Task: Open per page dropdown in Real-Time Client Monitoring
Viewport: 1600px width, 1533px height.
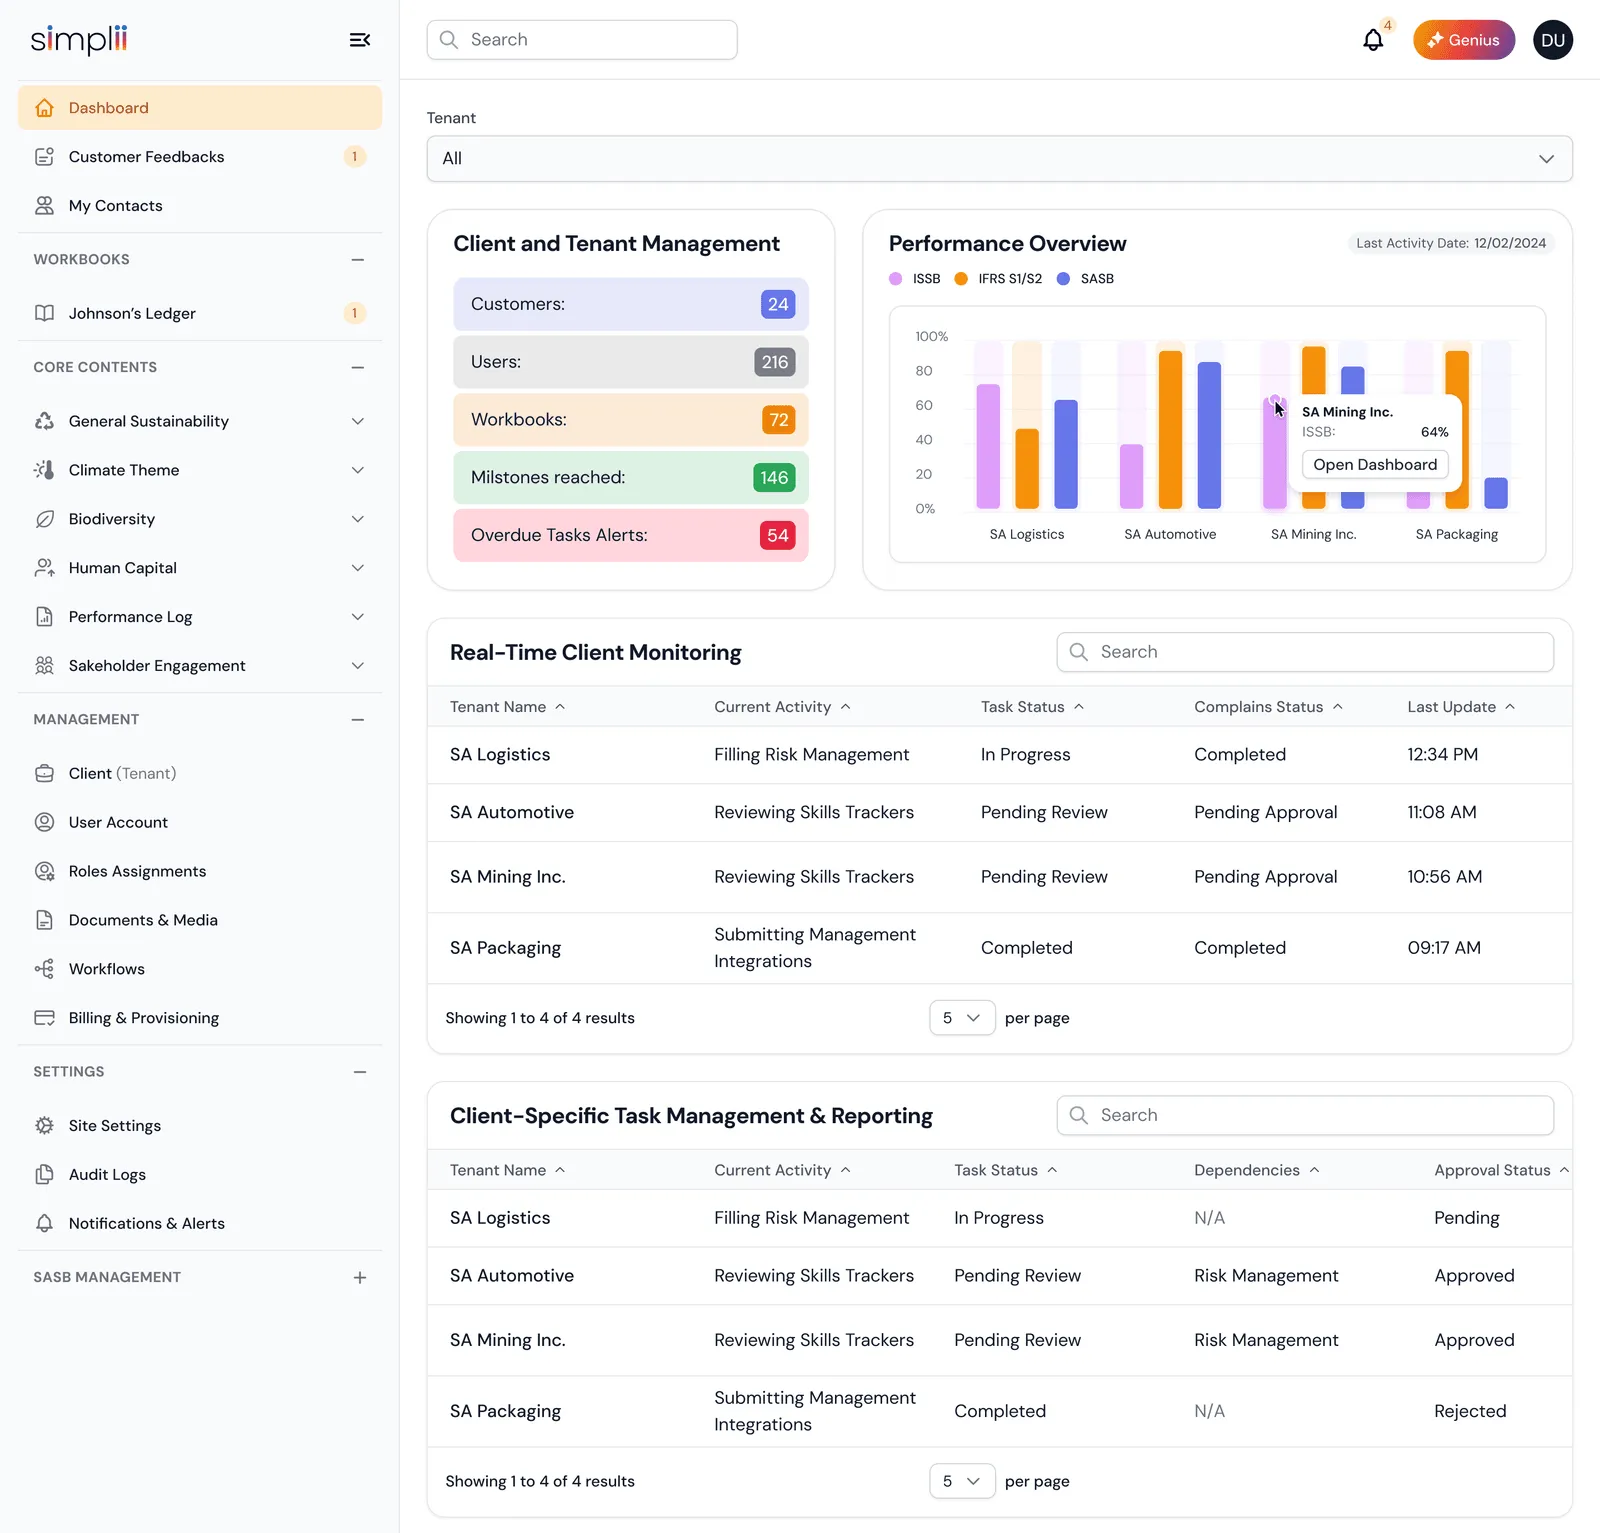Action: 962,1018
